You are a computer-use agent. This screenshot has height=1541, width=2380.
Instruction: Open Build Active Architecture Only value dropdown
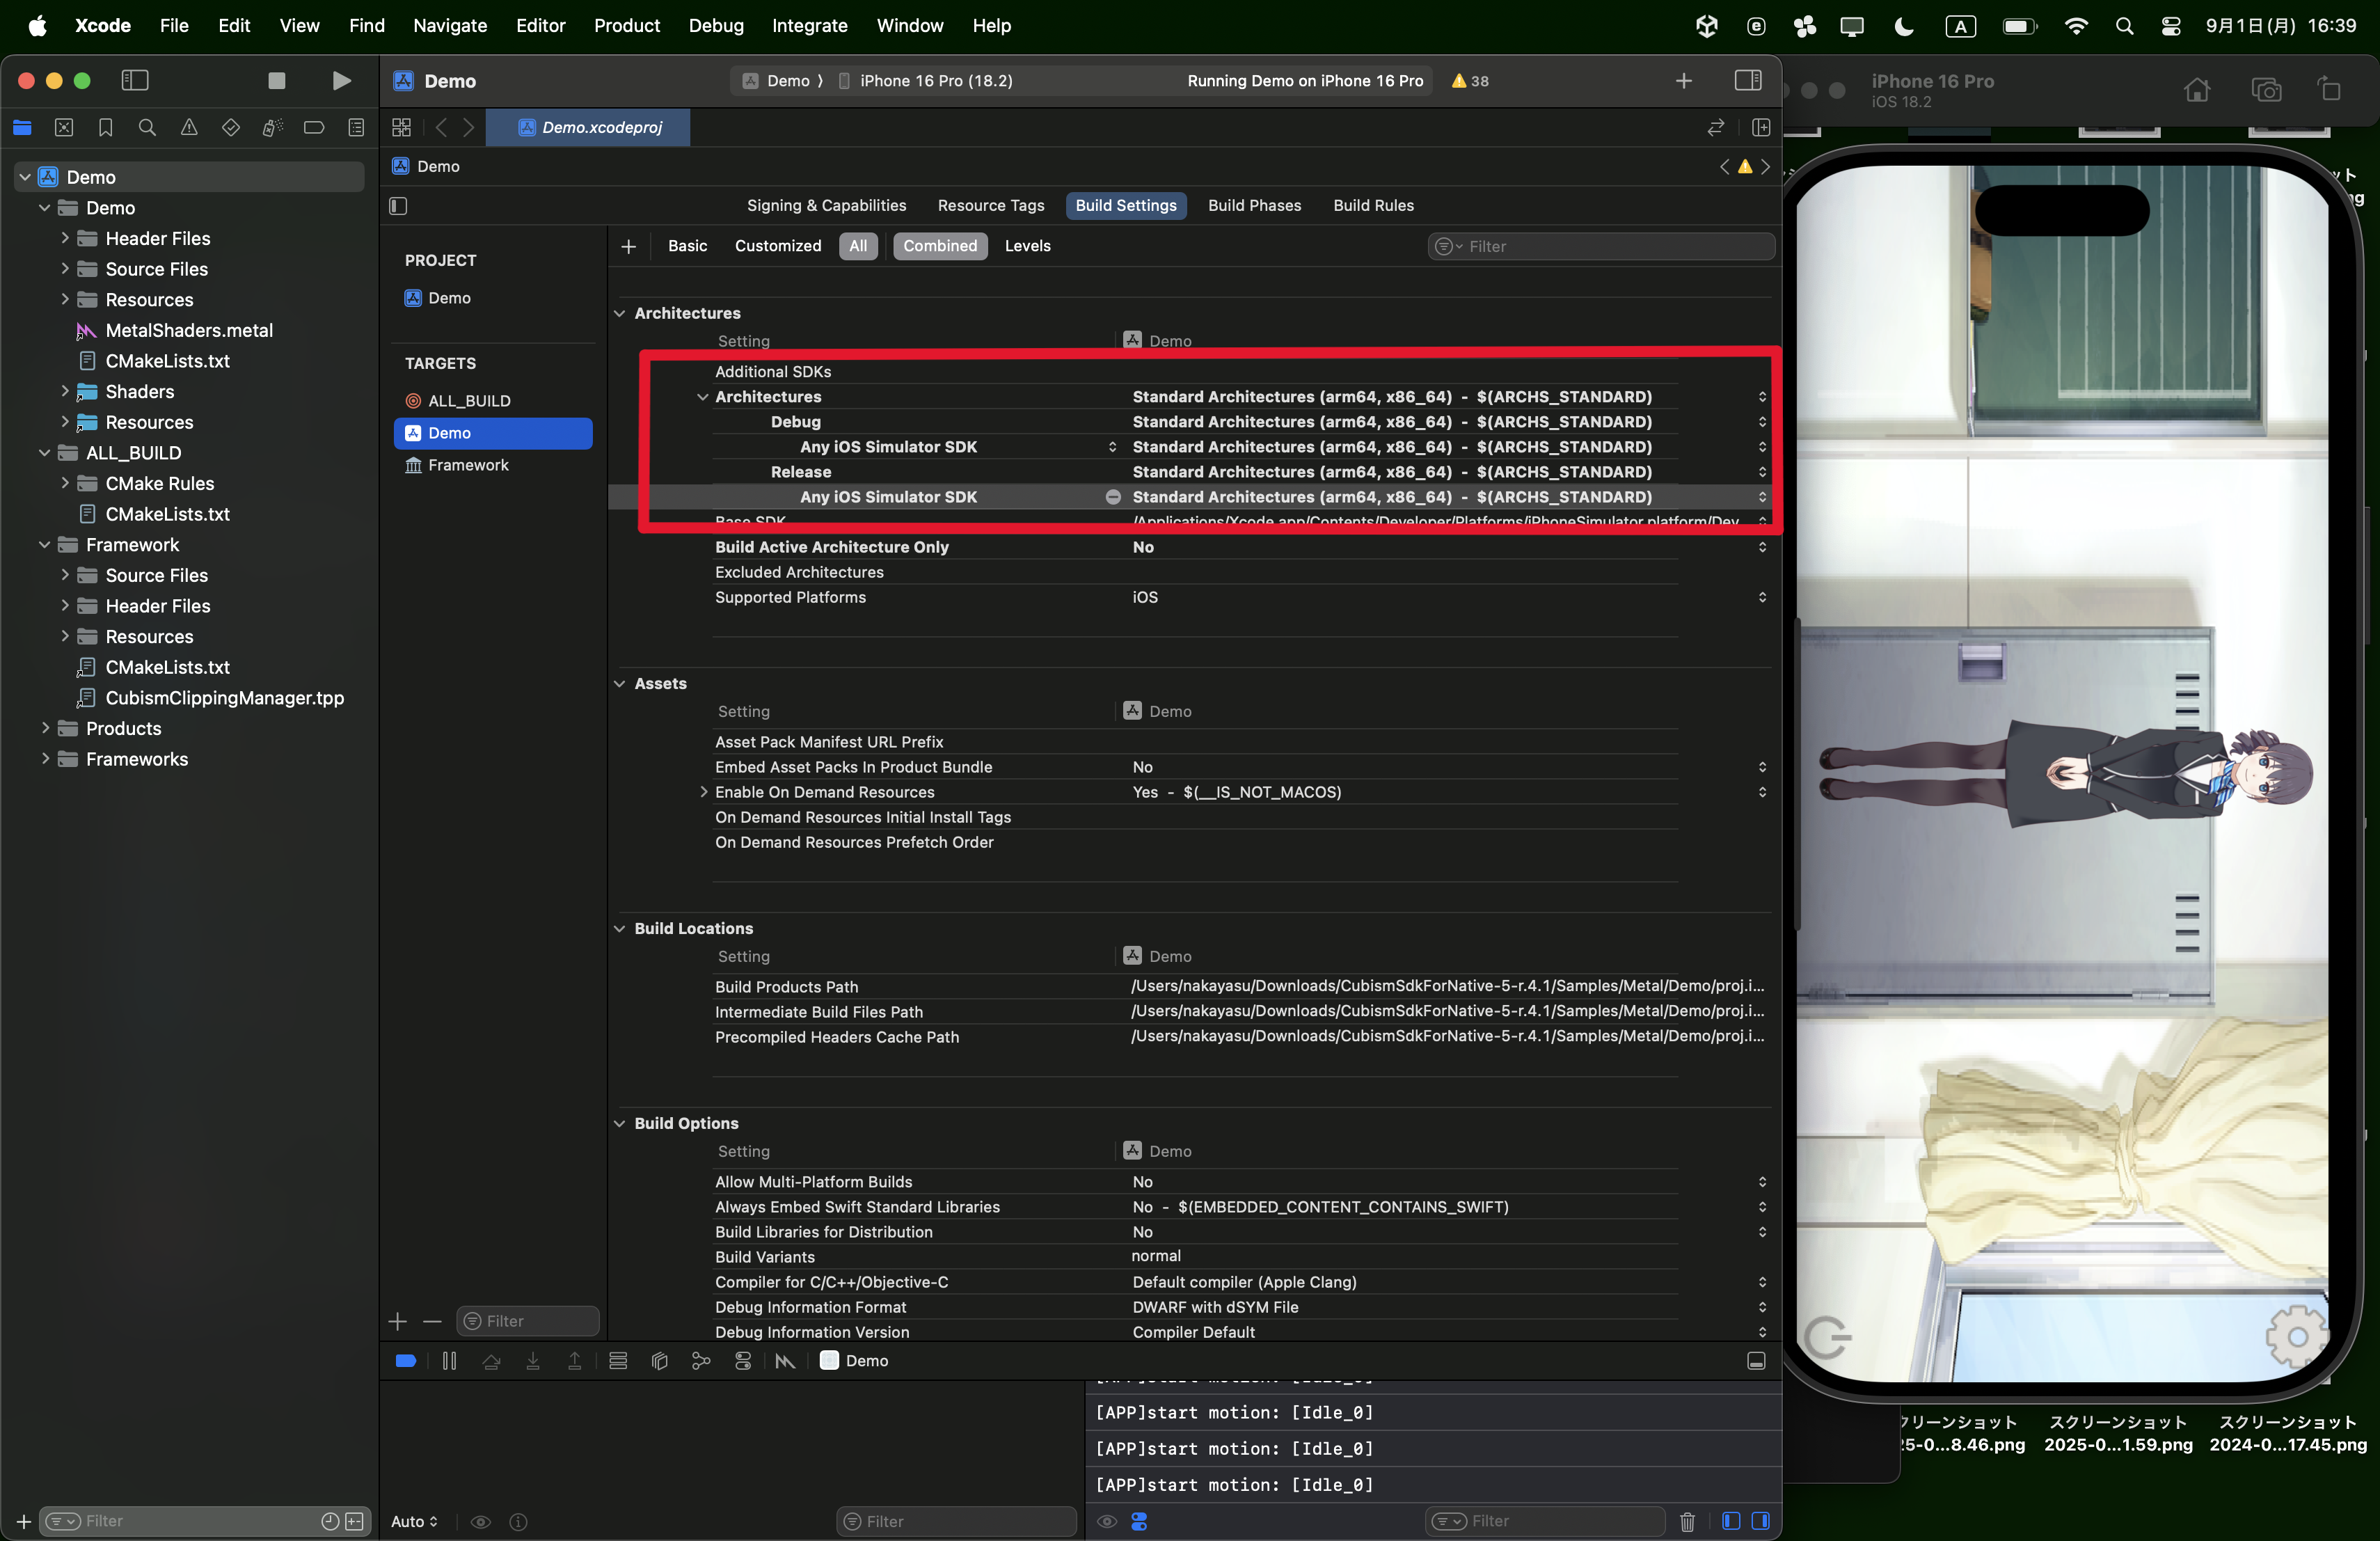pos(1762,547)
